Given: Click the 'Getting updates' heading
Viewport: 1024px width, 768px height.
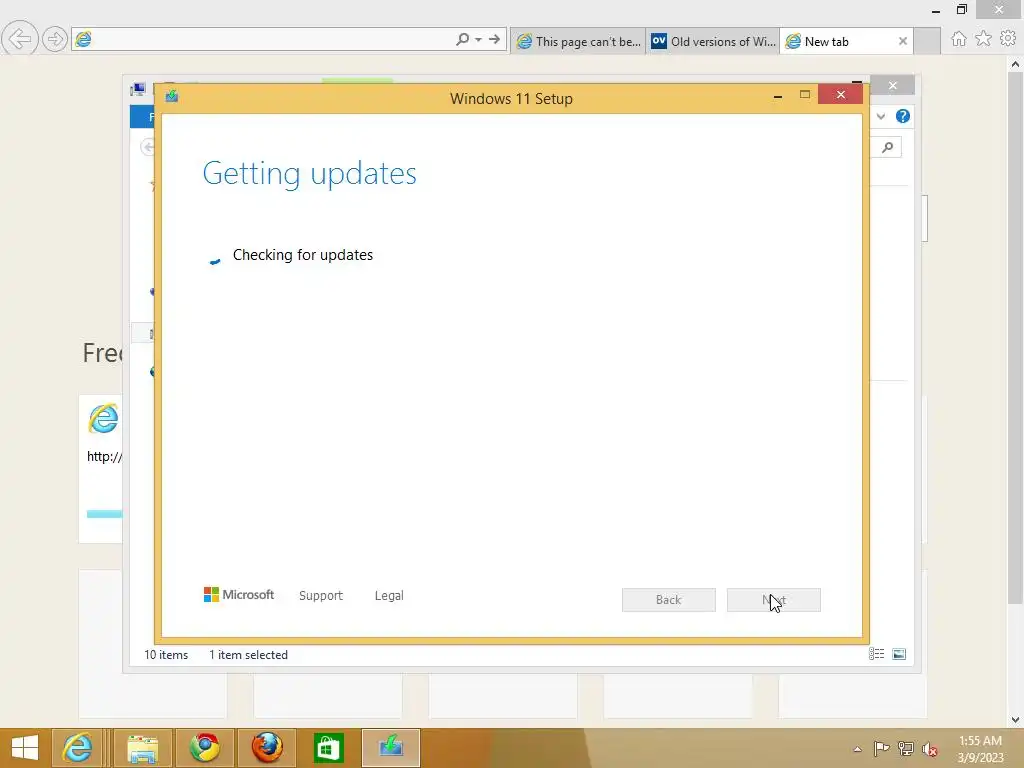Looking at the screenshot, I should coord(310,174).
